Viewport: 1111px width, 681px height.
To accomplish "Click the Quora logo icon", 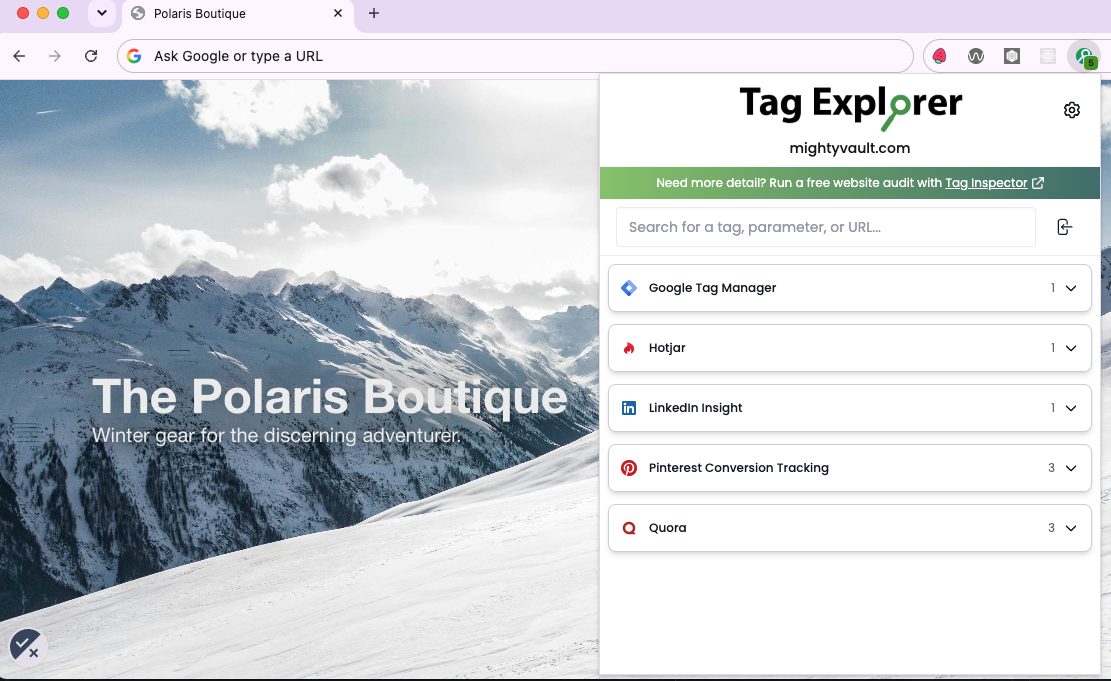I will tap(628, 528).
